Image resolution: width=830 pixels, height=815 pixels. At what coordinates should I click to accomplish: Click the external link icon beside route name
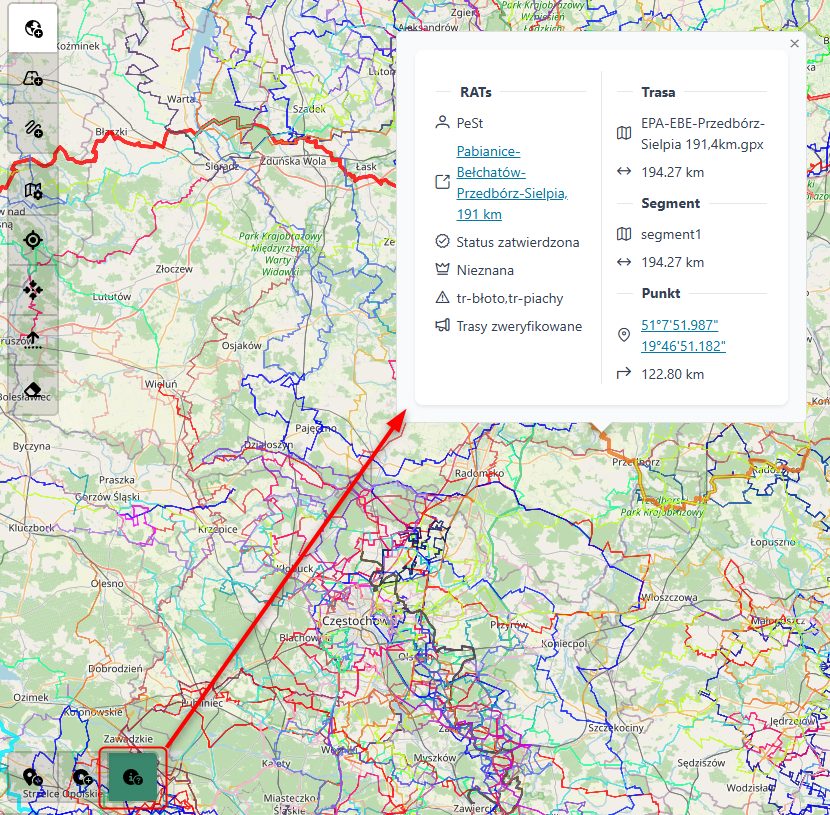[x=442, y=183]
